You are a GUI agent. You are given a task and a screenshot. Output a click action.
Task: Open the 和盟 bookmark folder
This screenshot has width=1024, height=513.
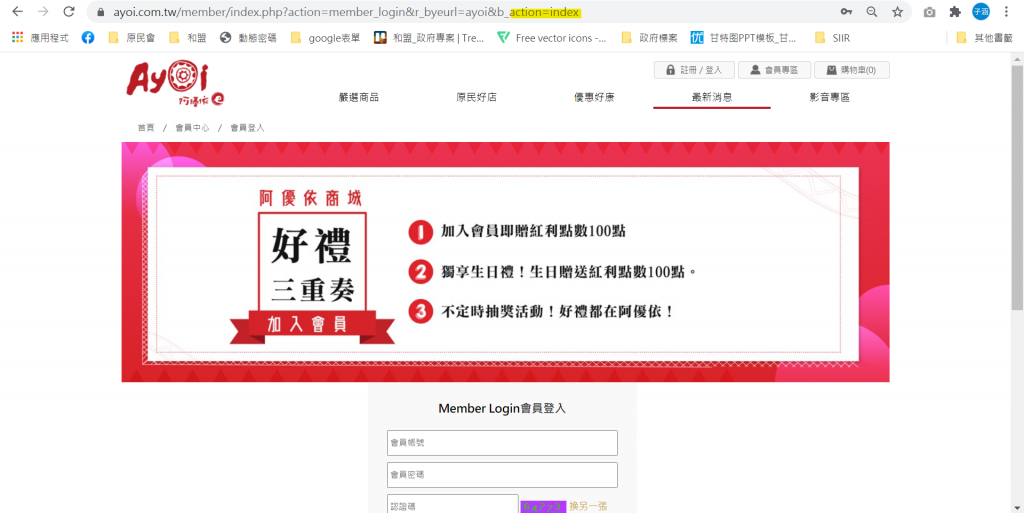187,38
